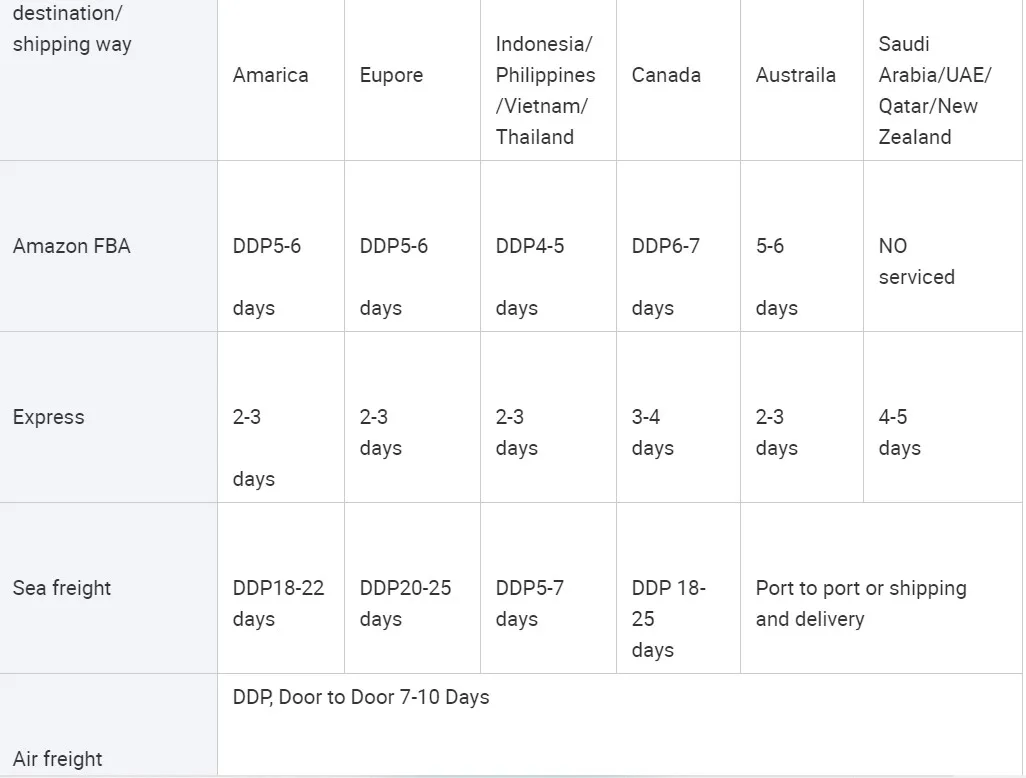The image size is (1026, 778).
Task: Select the DDP18-22 days cell
Action: click(x=281, y=588)
